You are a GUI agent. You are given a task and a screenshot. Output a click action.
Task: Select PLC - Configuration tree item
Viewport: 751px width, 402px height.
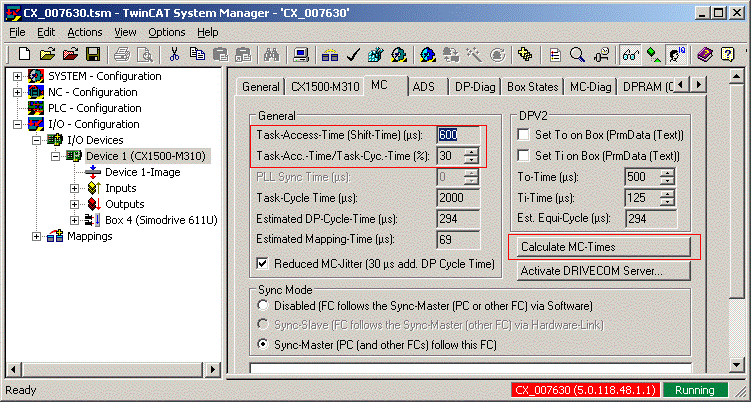pos(94,108)
